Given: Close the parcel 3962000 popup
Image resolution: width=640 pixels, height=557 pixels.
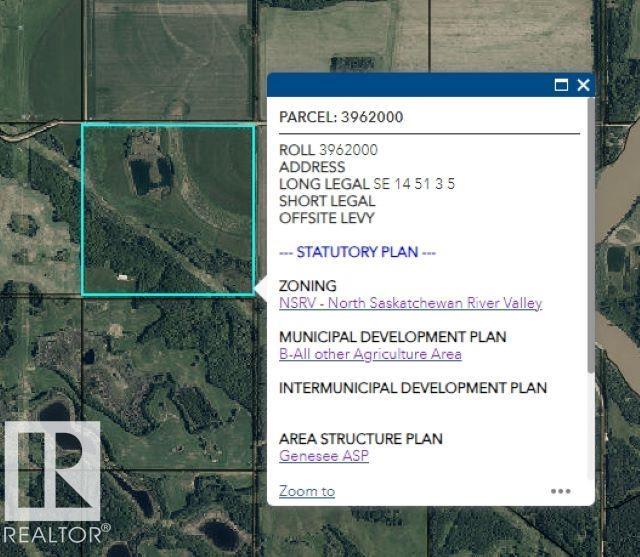Looking at the screenshot, I should click(x=584, y=86).
